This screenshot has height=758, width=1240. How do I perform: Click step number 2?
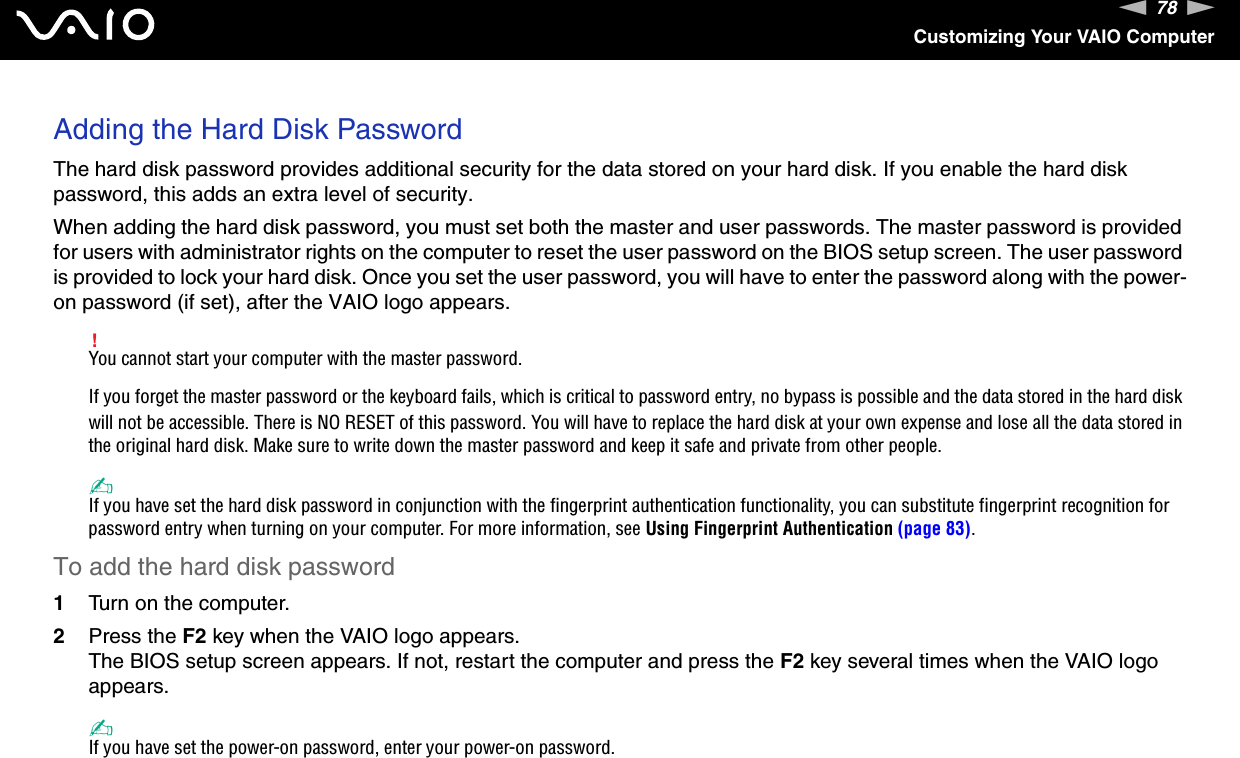click(59, 636)
